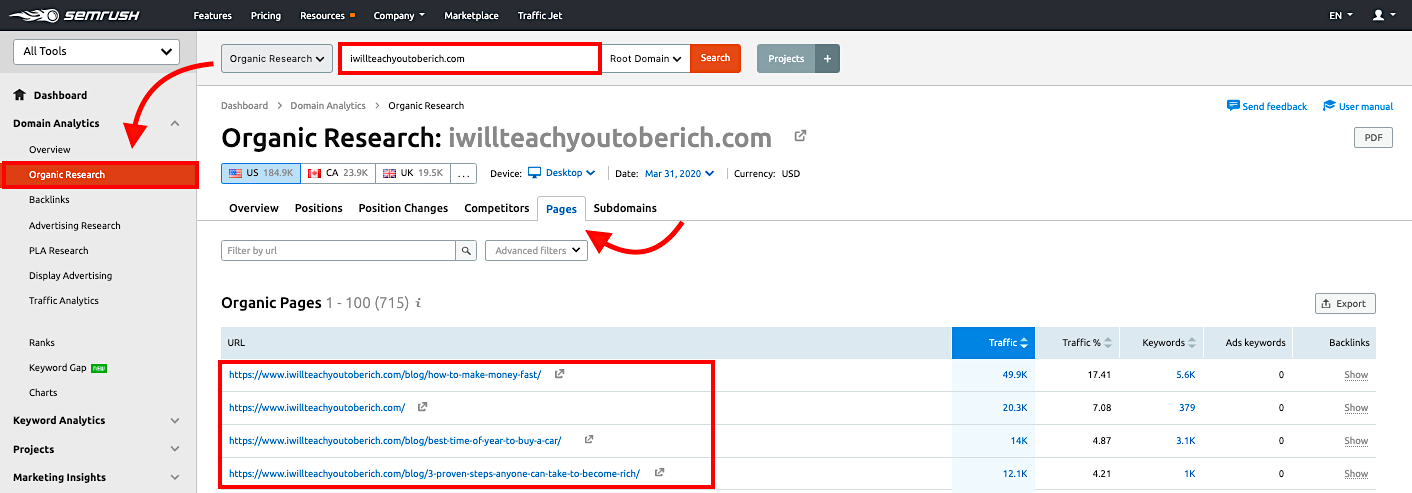1412x493 pixels.
Task: Open Traffic Jet in top navigation
Action: [540, 16]
